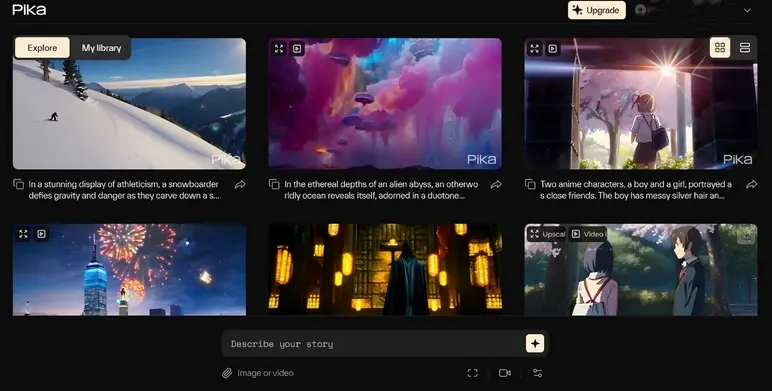Open the camera motion control icon
Screen dimensions: 772x391
point(505,373)
